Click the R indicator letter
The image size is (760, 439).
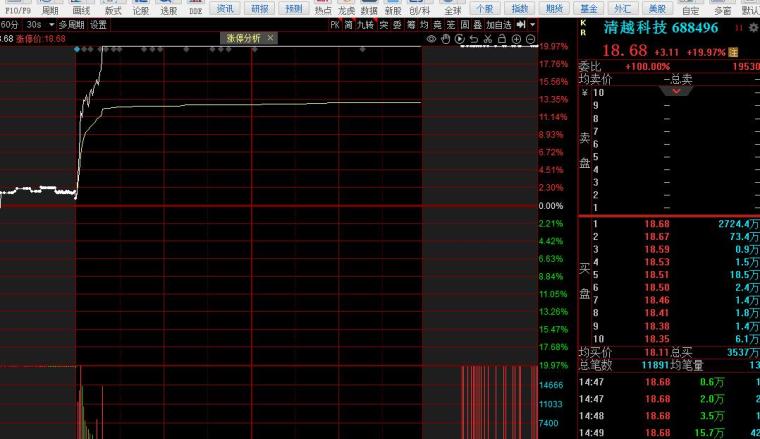583,32
